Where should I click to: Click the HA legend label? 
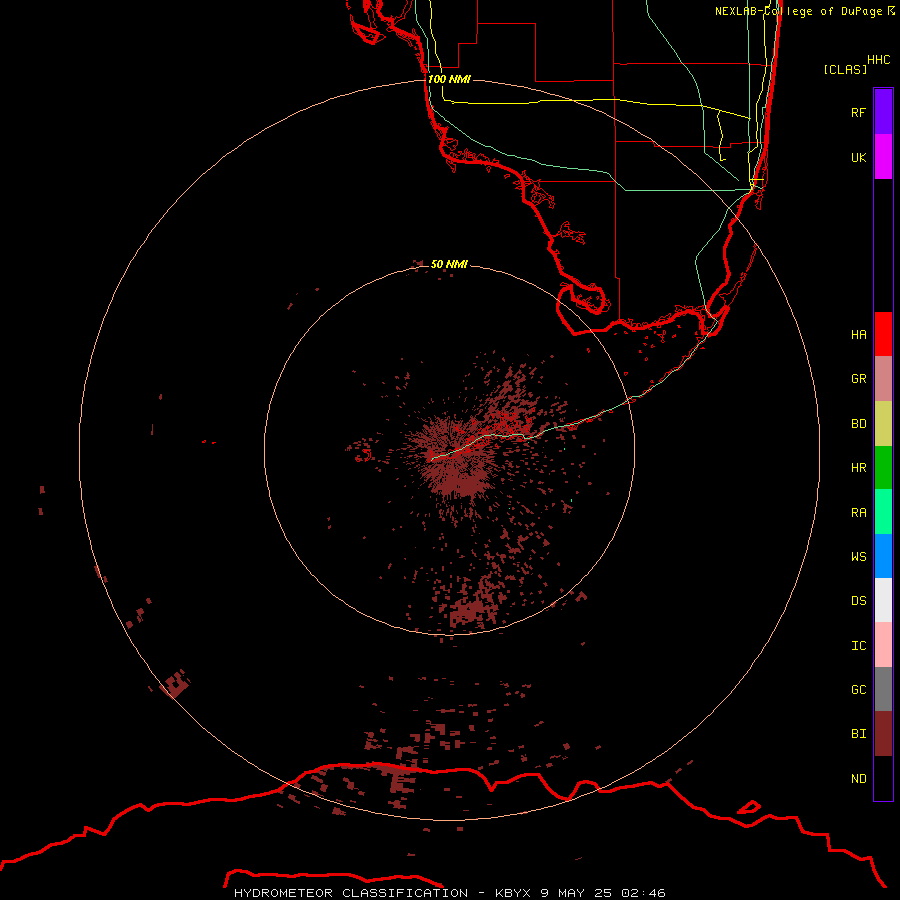pos(858,334)
